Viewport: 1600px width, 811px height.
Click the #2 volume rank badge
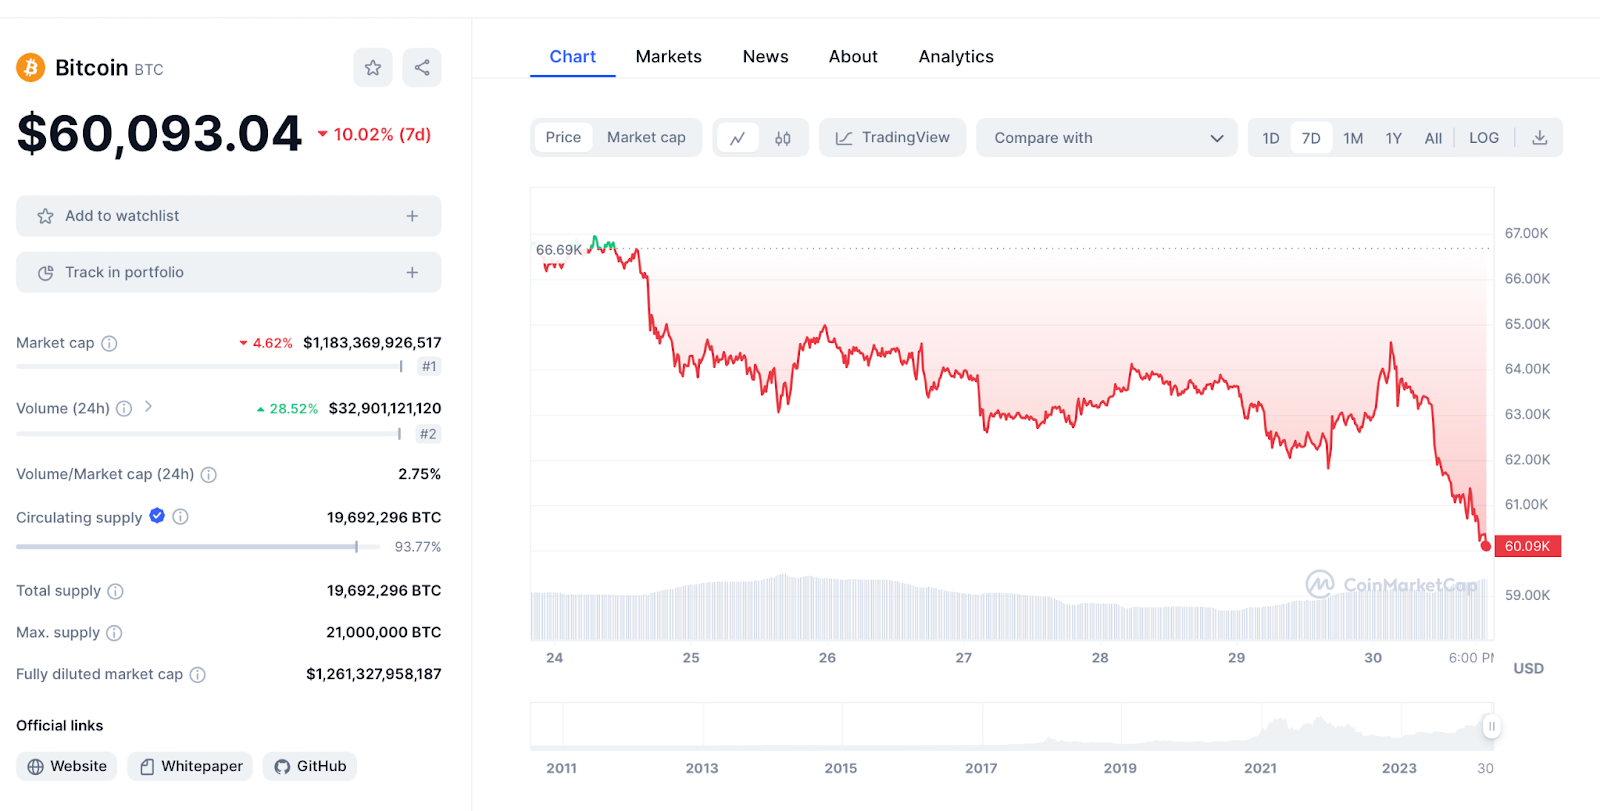[428, 434]
